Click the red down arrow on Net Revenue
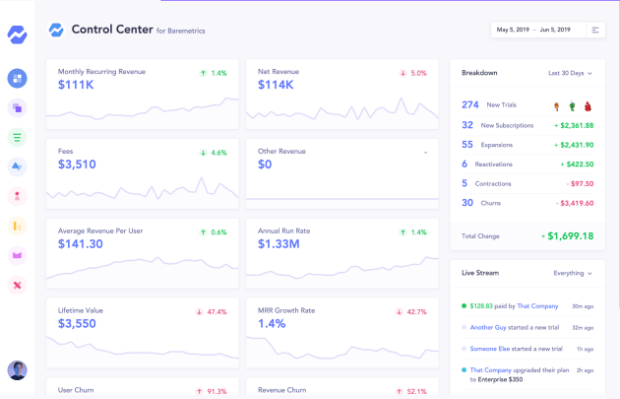 [x=403, y=73]
